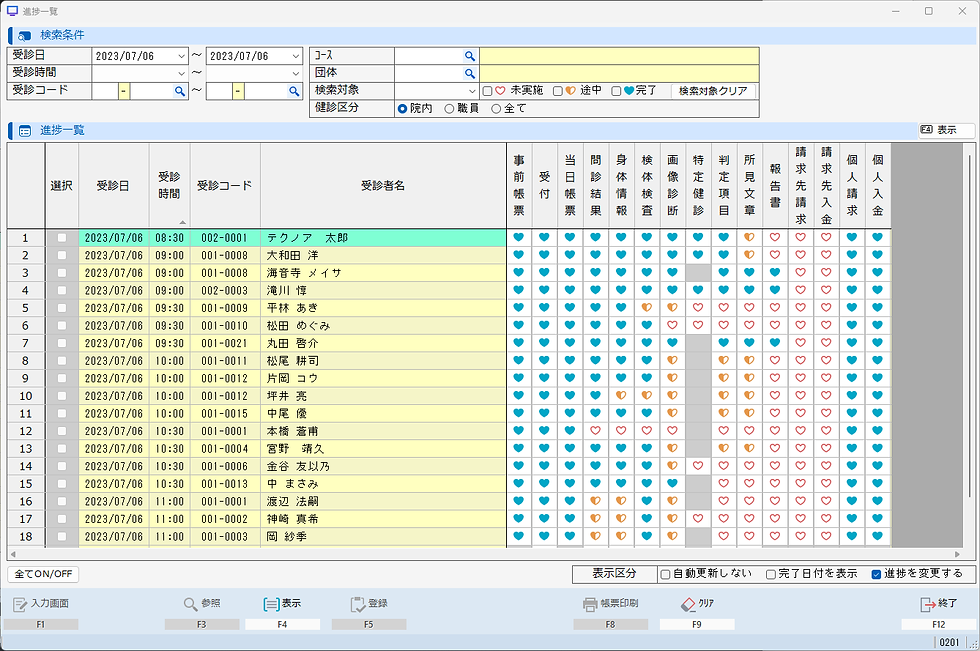Screen dimensions: 980x651
Task: Click the 問診結果 heart for 渡辺 法嗣
Action: (596, 501)
